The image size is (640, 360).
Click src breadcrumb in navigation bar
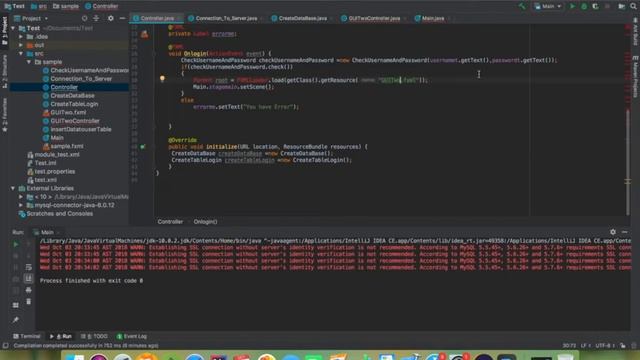click(x=39, y=6)
